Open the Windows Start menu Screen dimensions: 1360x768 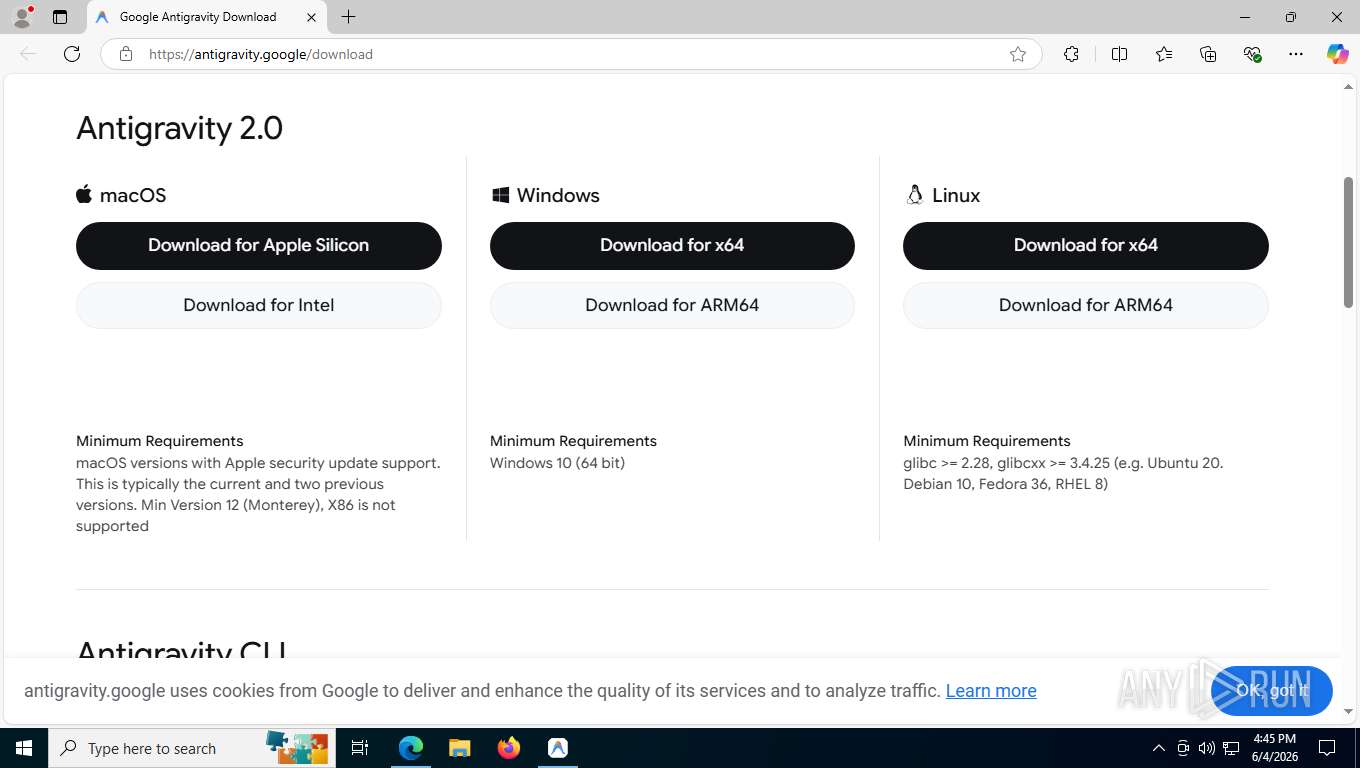(x=24, y=748)
